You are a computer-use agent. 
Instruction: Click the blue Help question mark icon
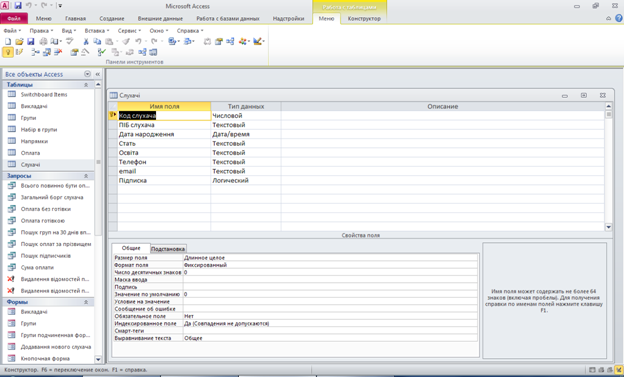click(618, 18)
